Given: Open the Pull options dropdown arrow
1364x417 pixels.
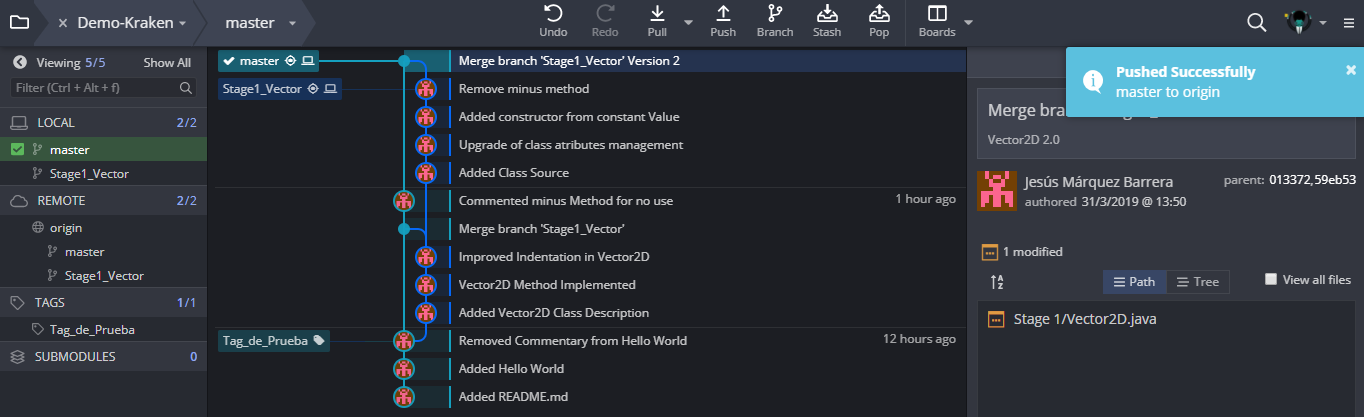Looking at the screenshot, I should click(688, 22).
